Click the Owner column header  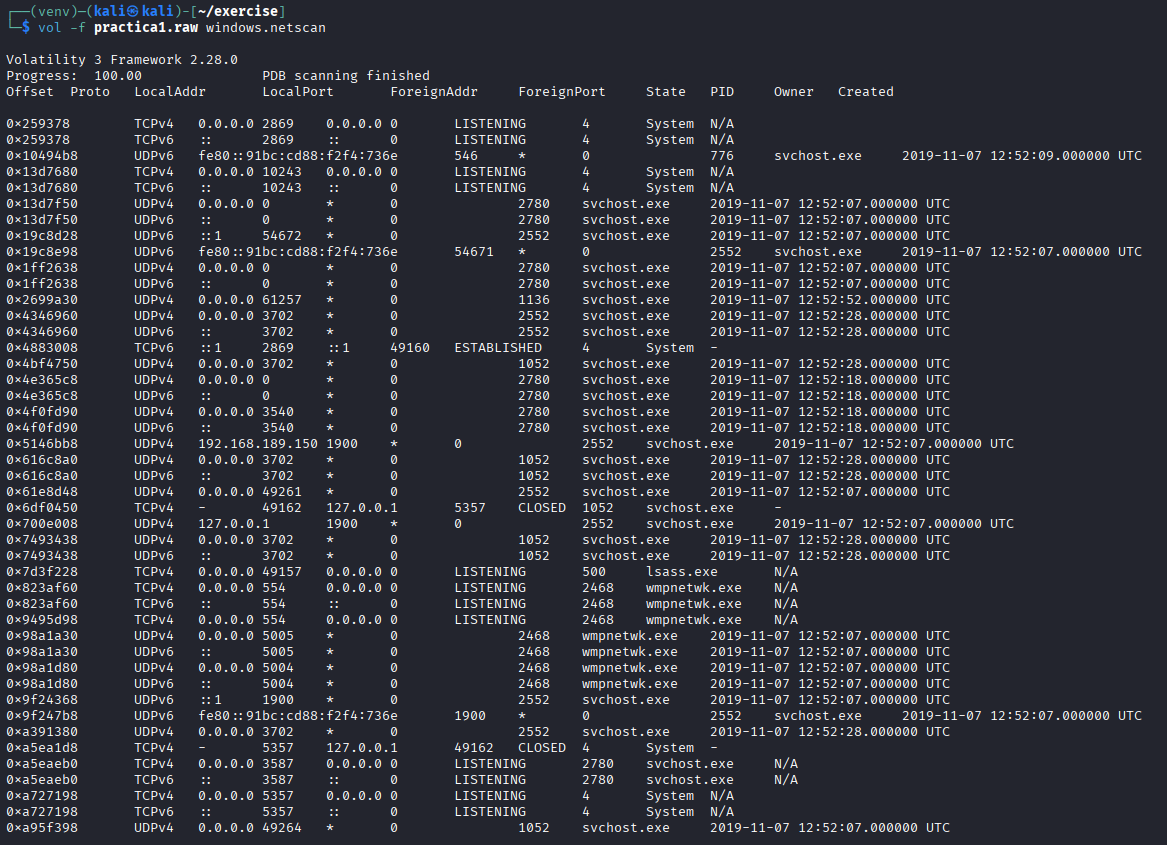(x=794, y=92)
